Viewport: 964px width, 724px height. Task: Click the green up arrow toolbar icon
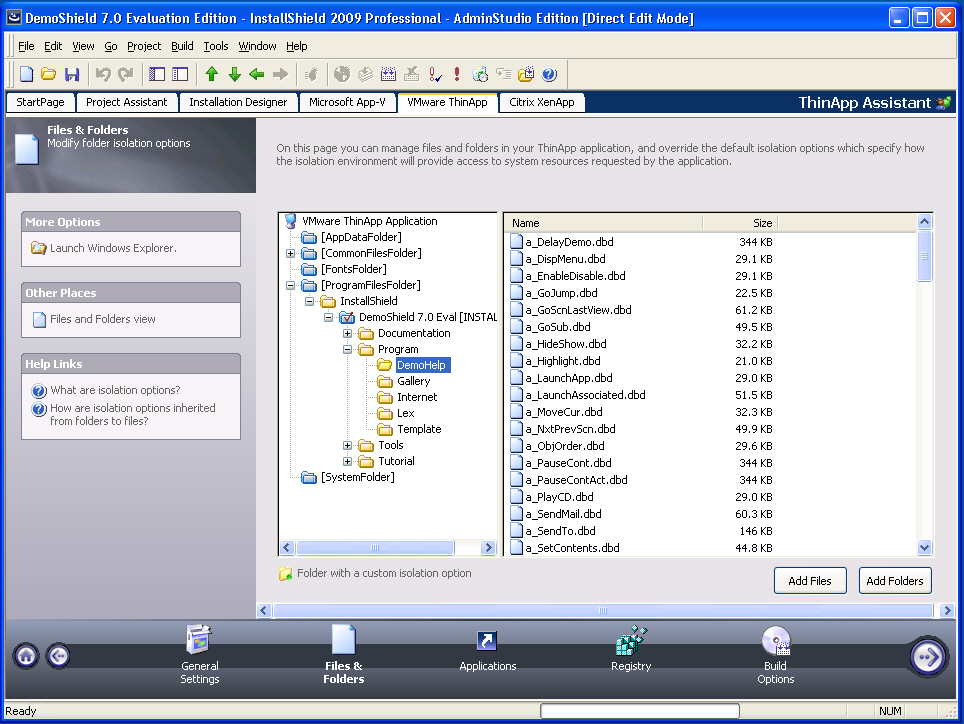pyautogui.click(x=211, y=74)
